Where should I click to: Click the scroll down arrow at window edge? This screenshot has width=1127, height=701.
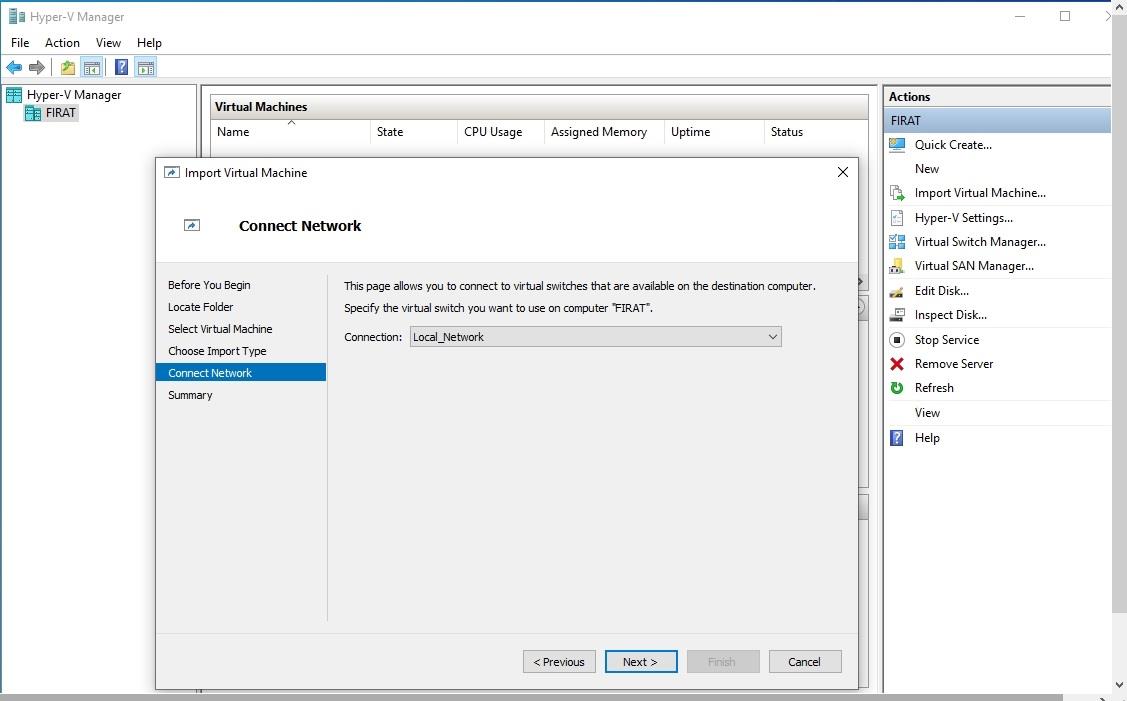coord(1120,684)
